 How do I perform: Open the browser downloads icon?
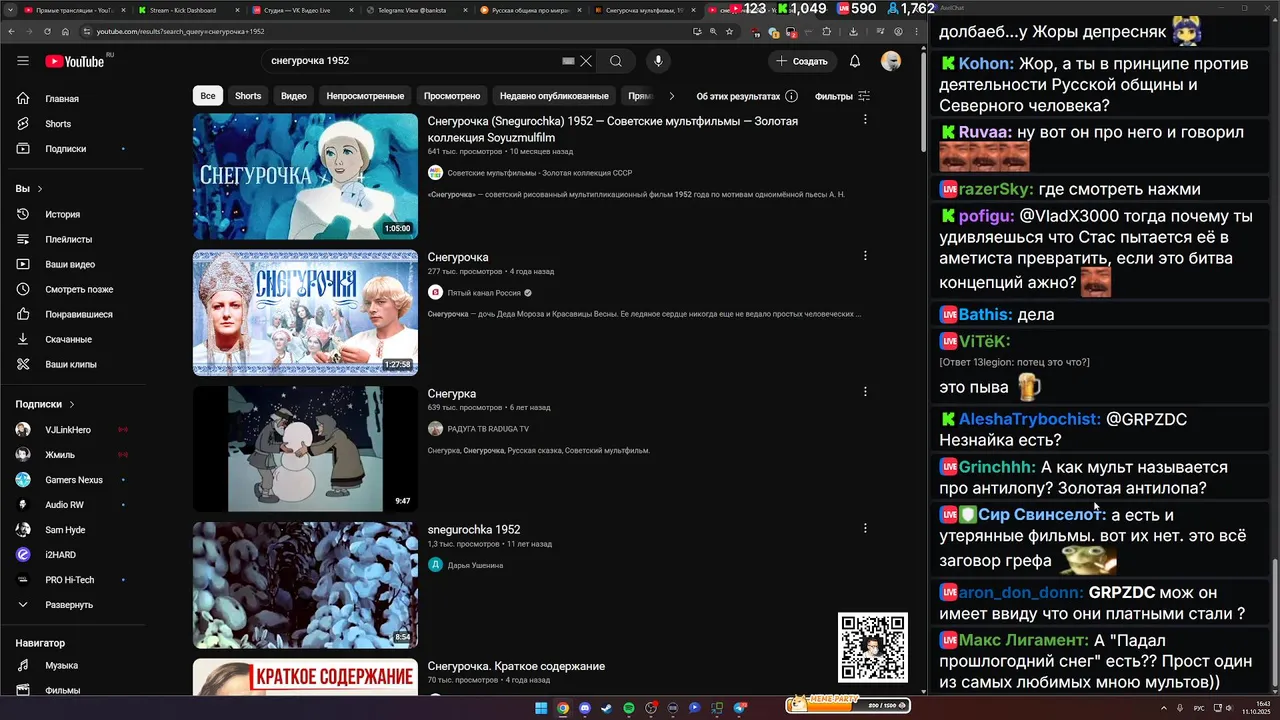click(853, 32)
